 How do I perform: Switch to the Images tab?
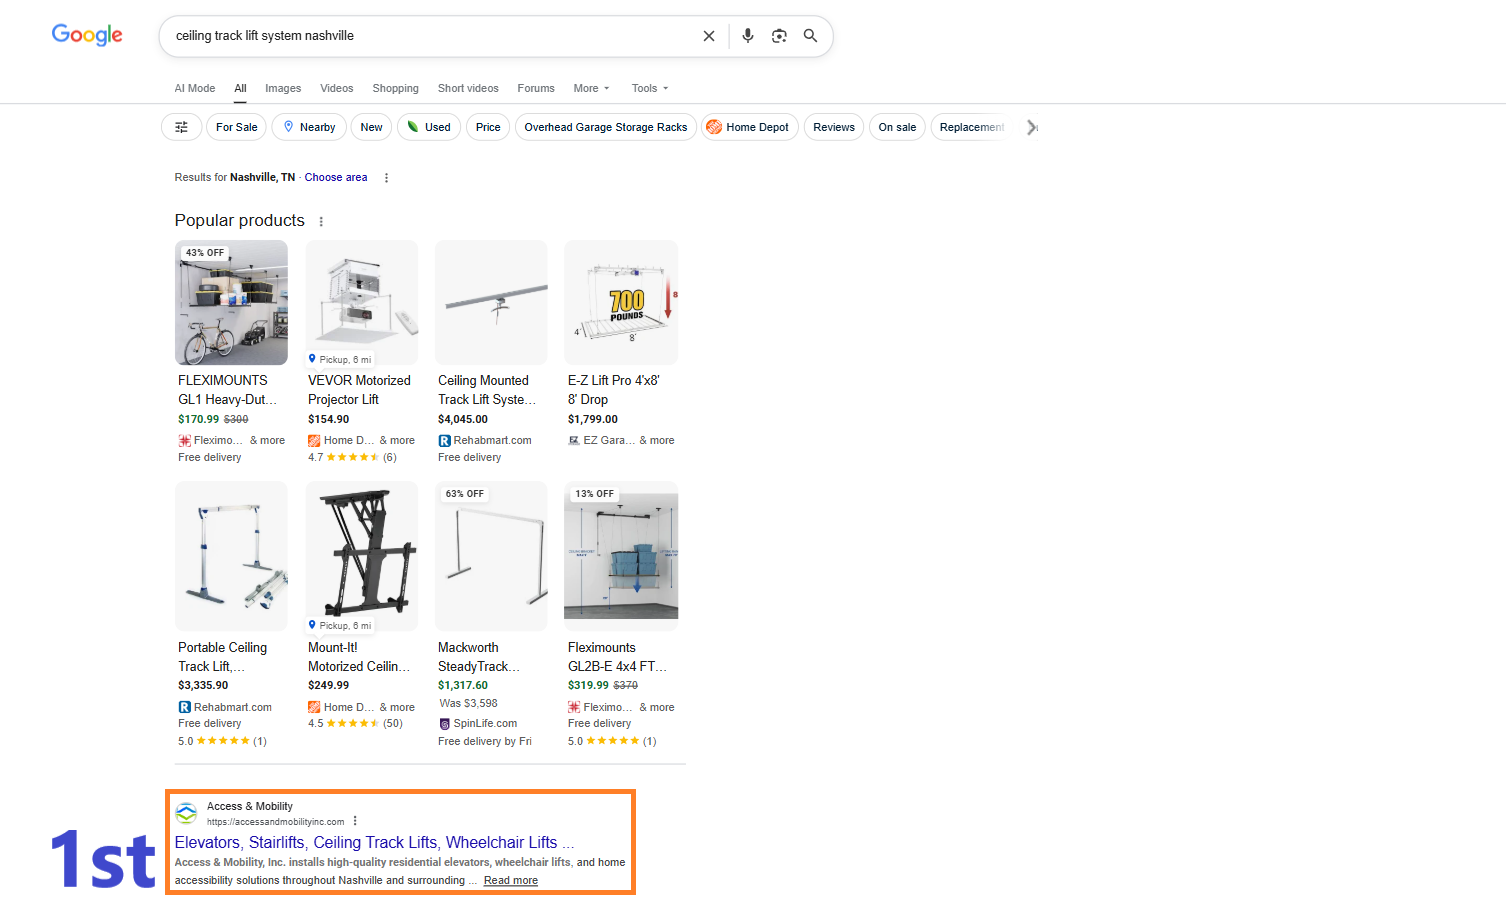coord(283,88)
